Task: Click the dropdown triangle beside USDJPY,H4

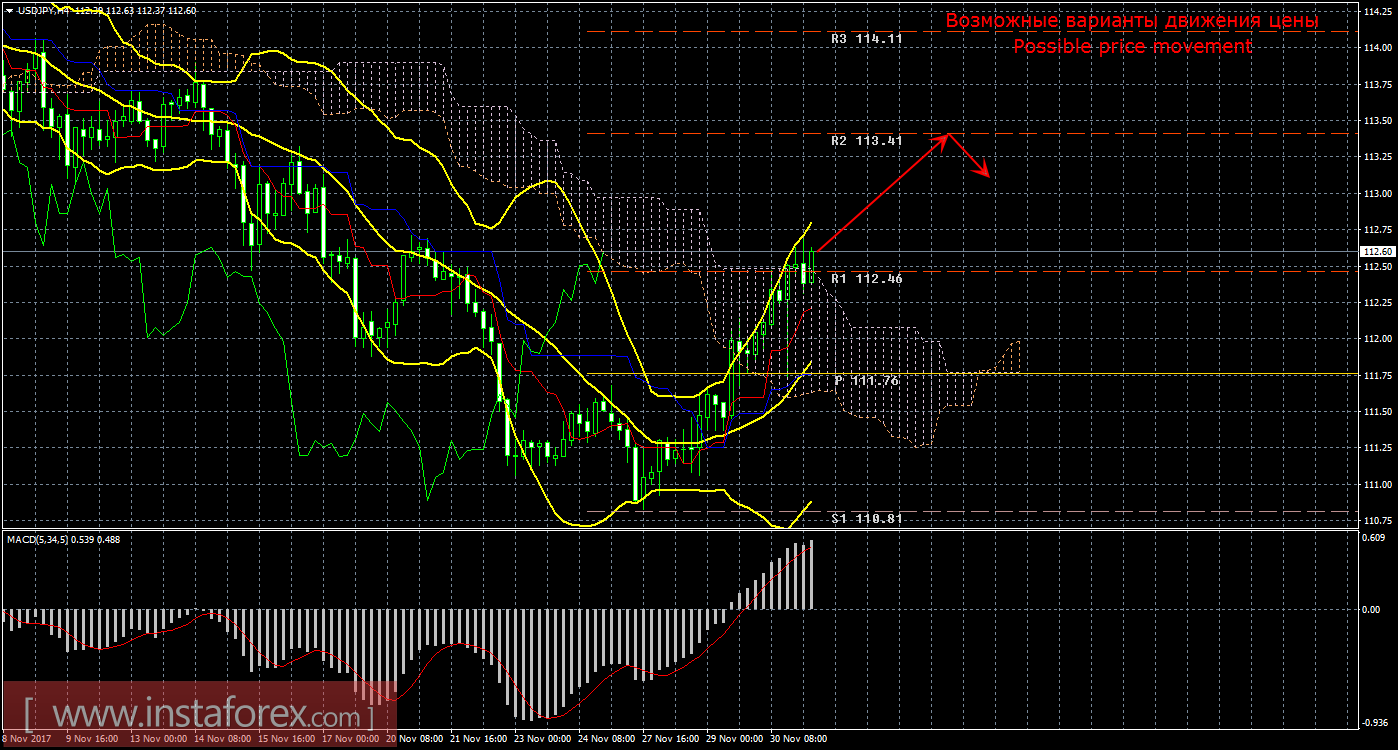Action: 9,10
